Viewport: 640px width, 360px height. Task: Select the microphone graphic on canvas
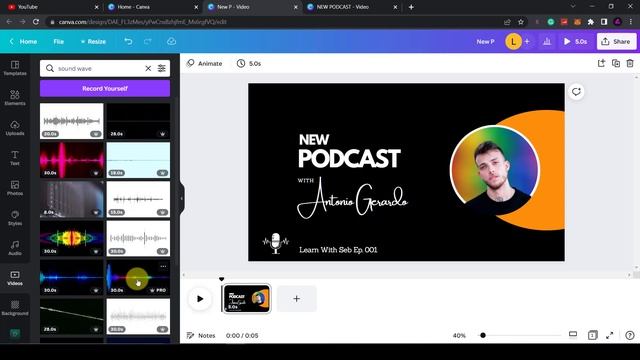pyautogui.click(x=276, y=243)
